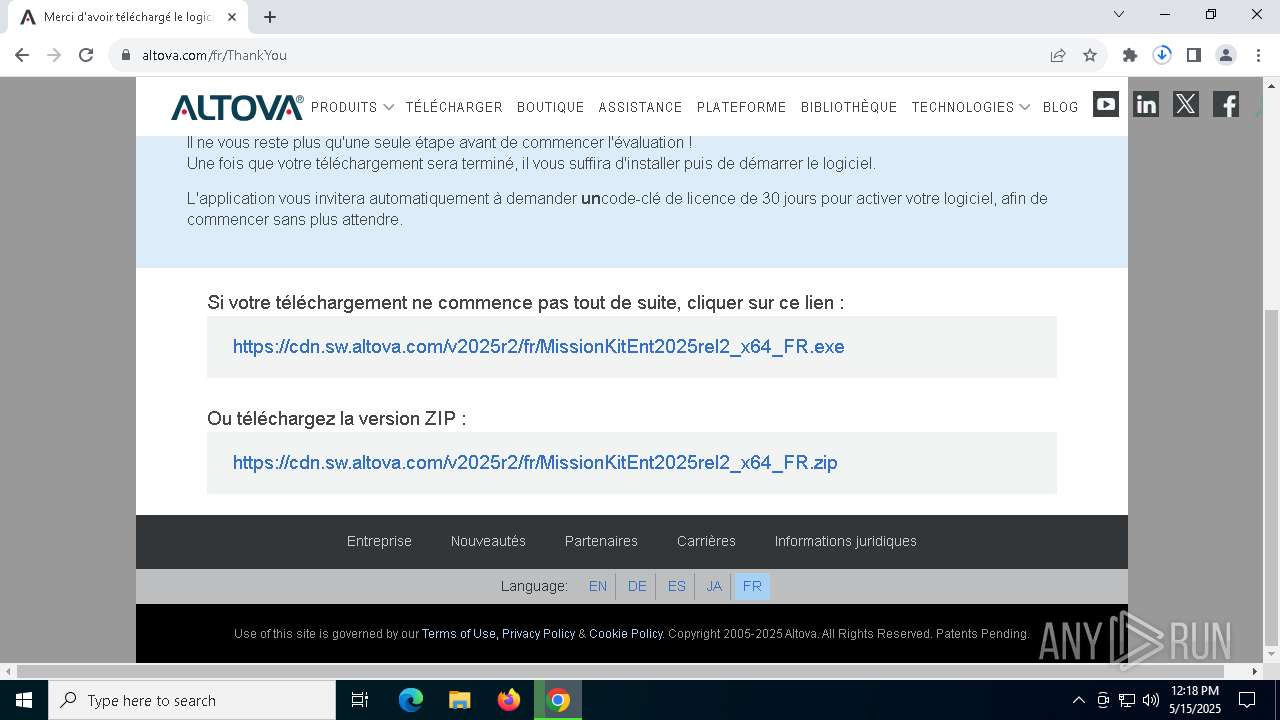Open ASSISTANCE menu item
This screenshot has width=1280, height=720.
point(640,107)
